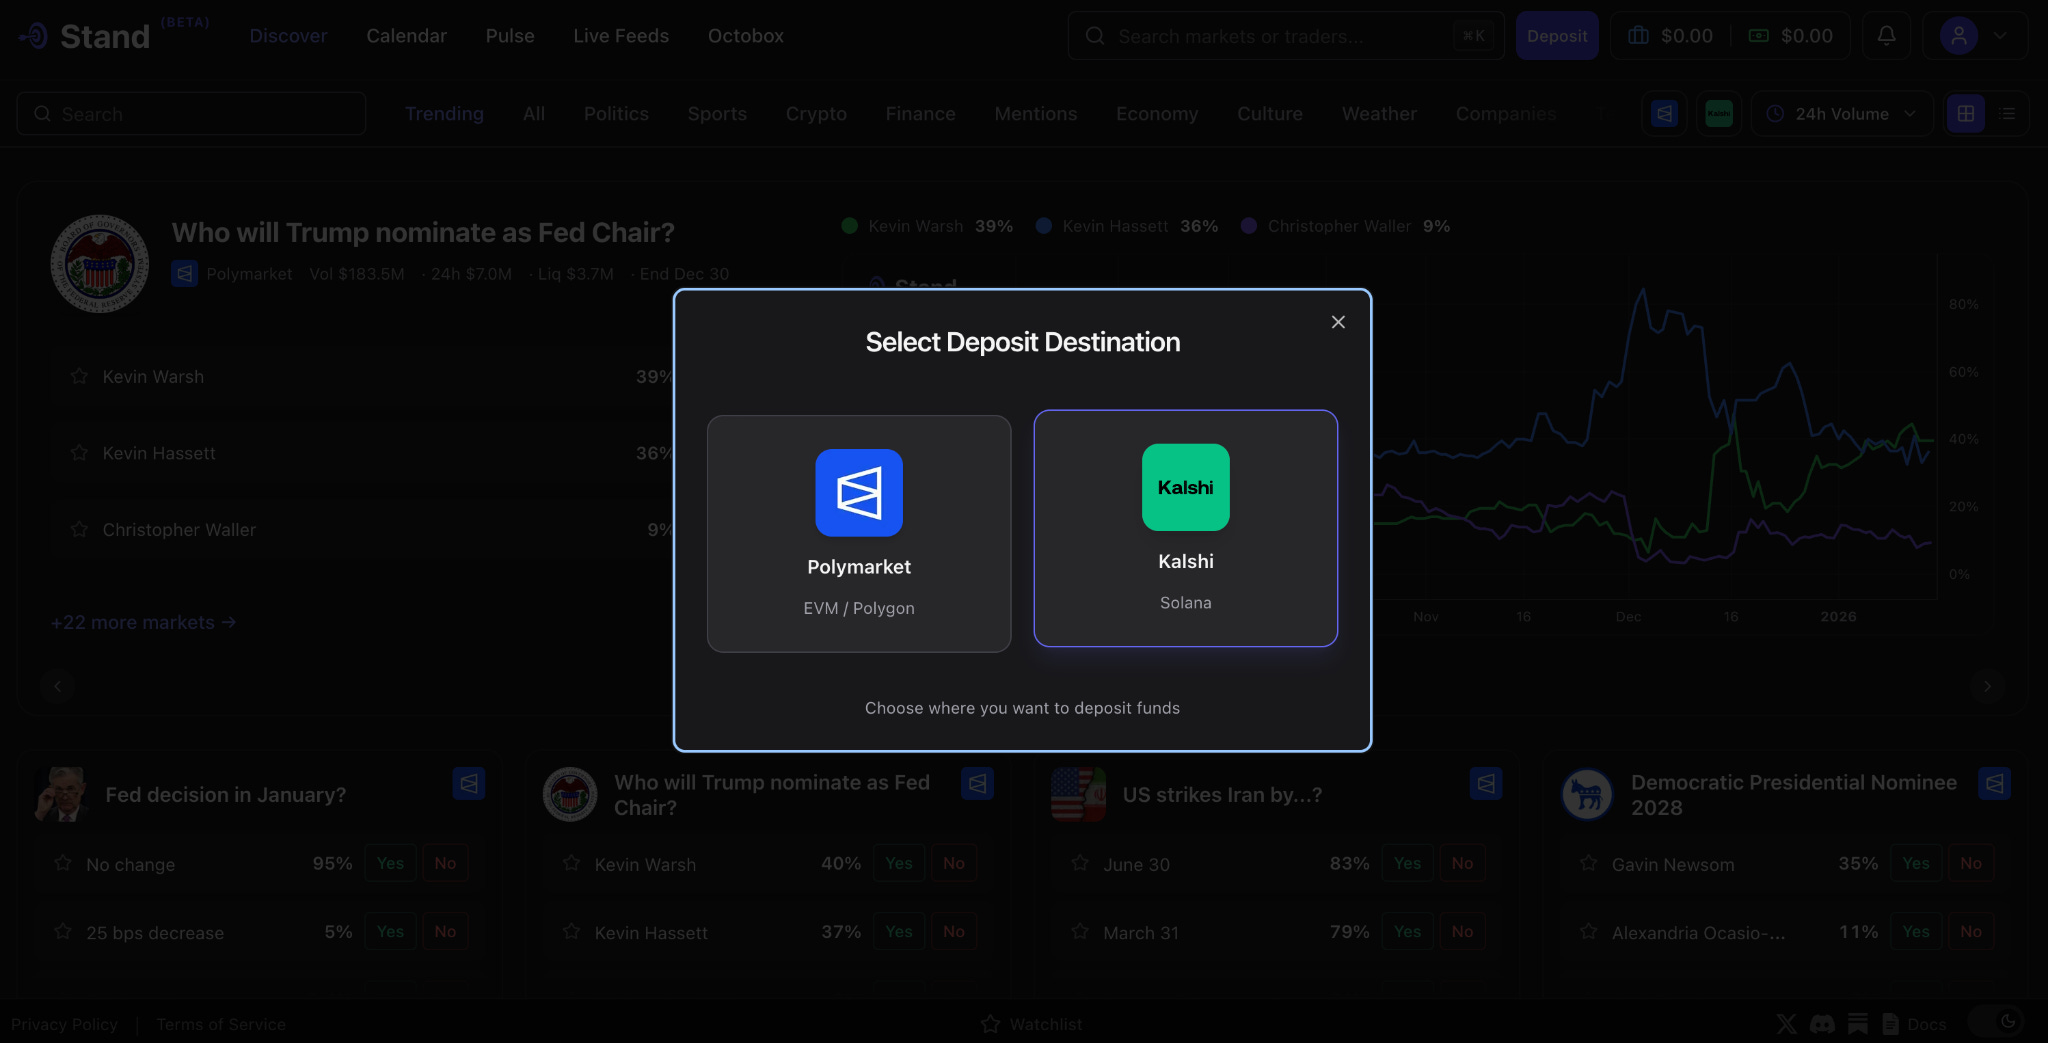2048x1043 pixels.
Task: Click the category Search input
Action: coord(191,114)
